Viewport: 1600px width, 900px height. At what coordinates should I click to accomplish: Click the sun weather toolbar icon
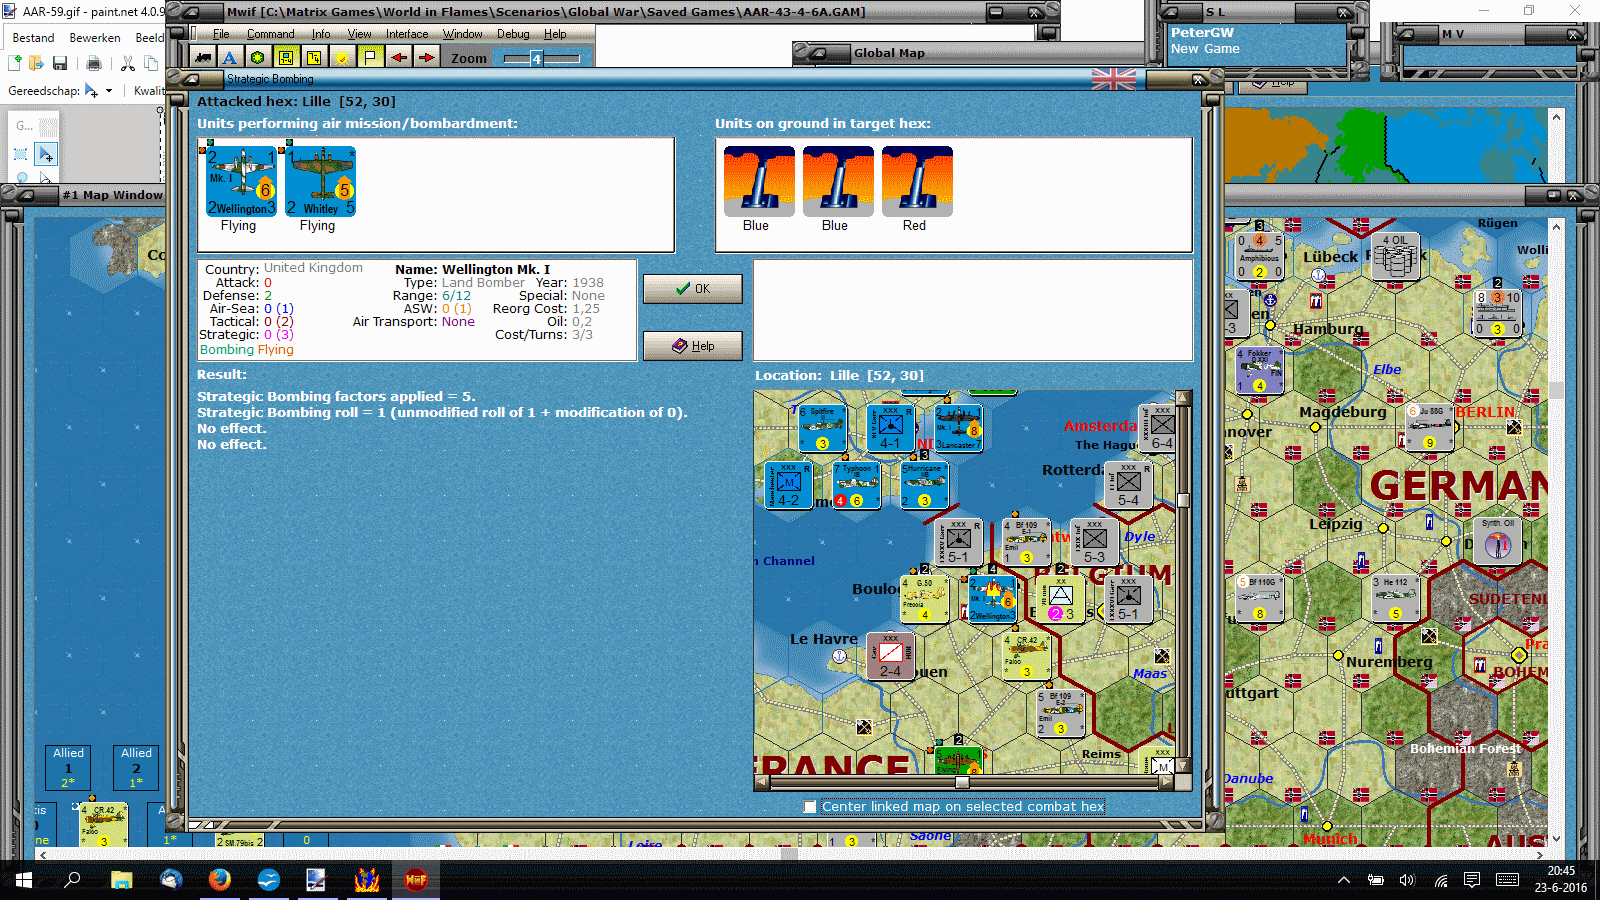coord(342,58)
